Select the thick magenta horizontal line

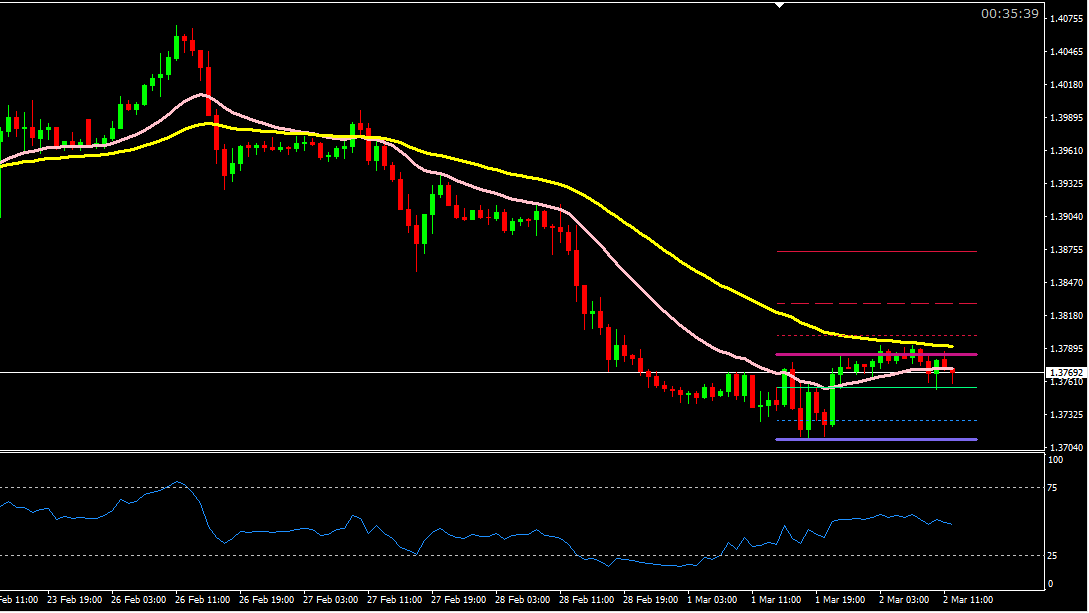(x=876, y=355)
